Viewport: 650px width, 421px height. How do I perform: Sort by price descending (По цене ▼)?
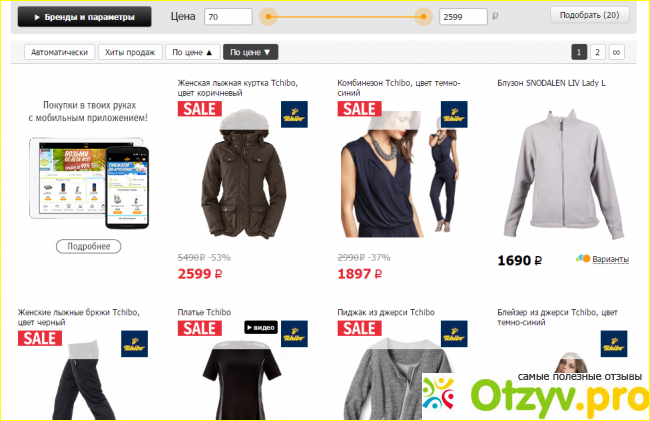point(250,52)
